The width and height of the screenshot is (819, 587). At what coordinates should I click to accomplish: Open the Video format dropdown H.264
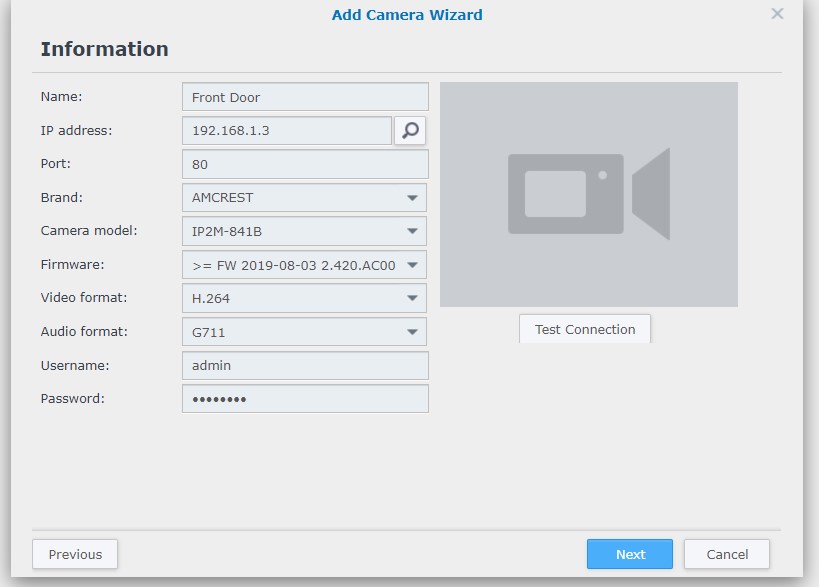coord(305,298)
